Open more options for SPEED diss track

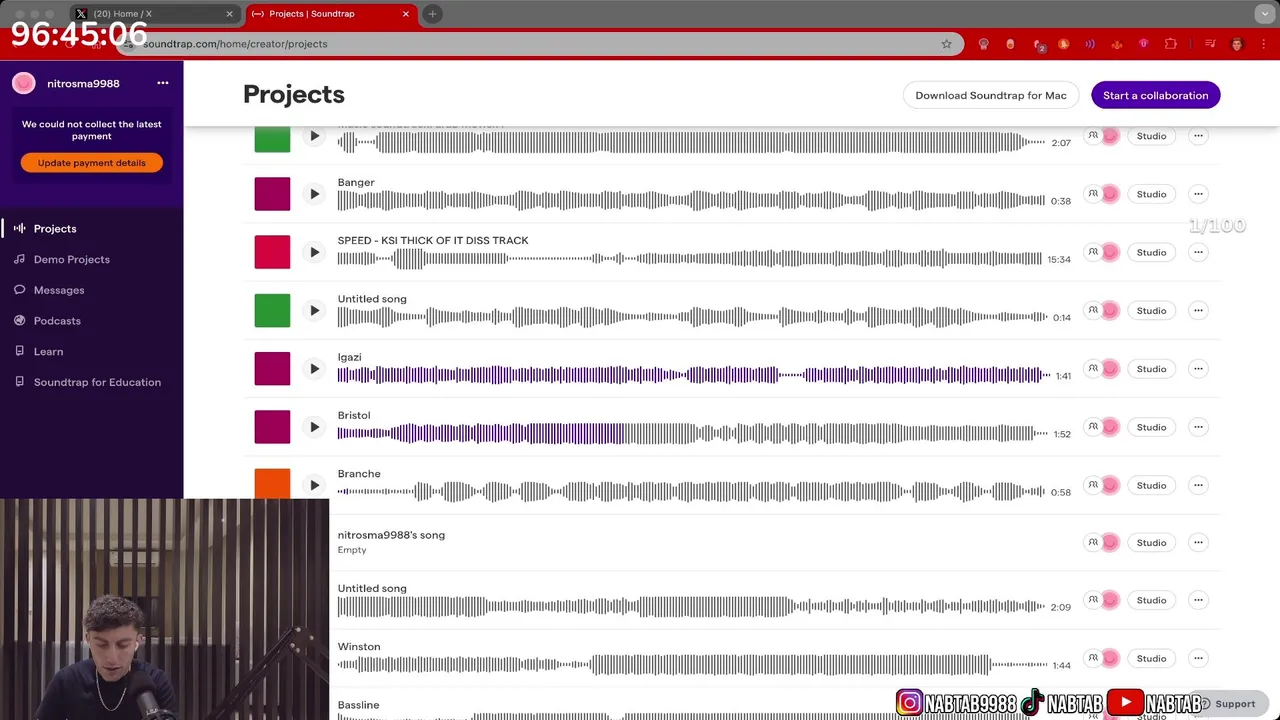[1198, 252]
